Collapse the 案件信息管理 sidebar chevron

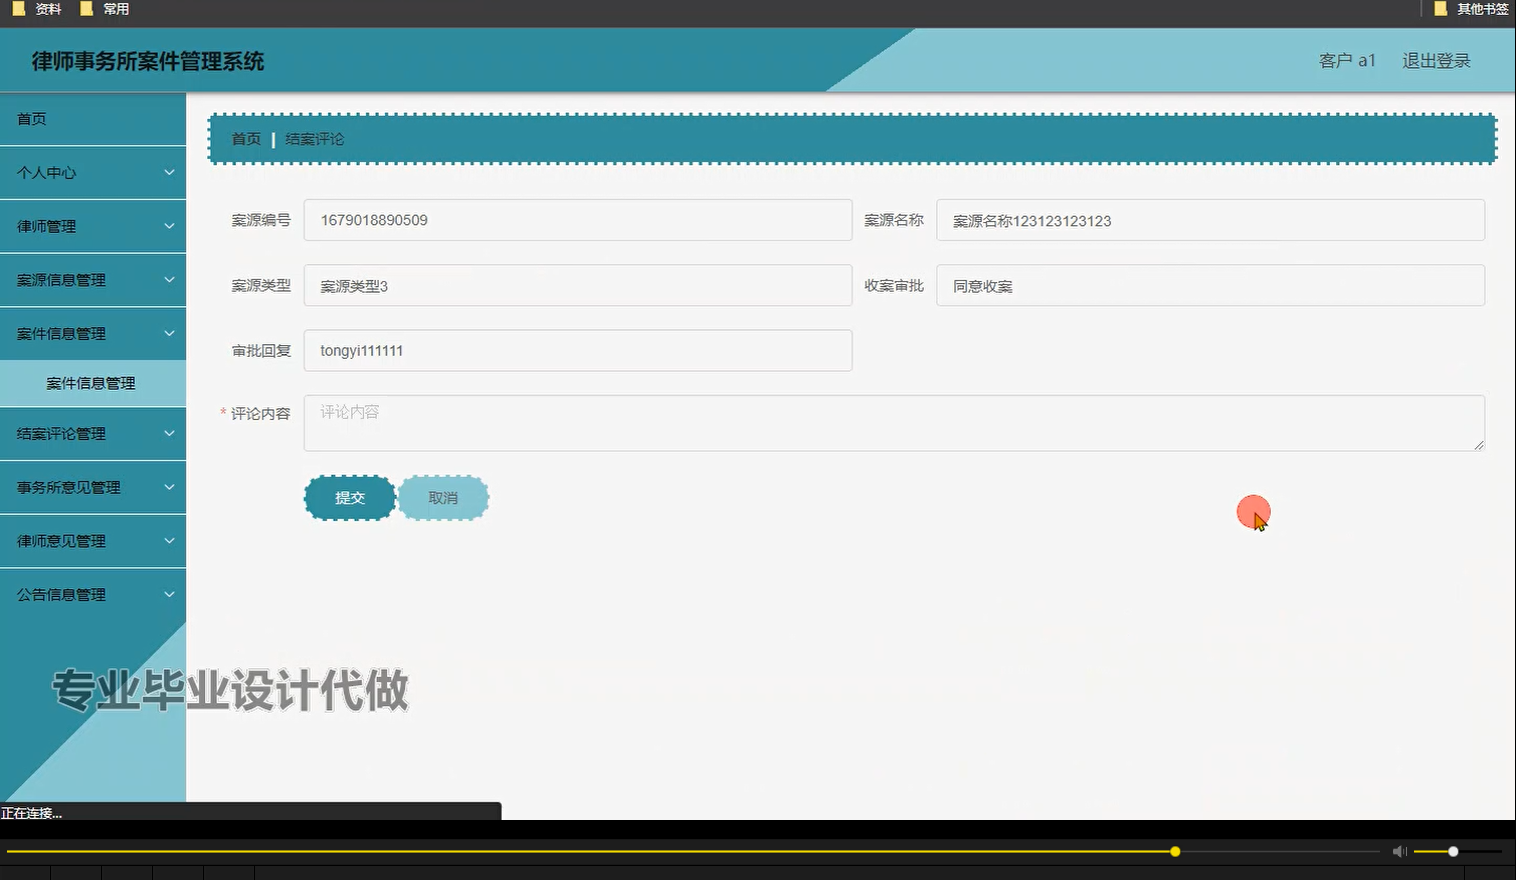click(x=169, y=333)
